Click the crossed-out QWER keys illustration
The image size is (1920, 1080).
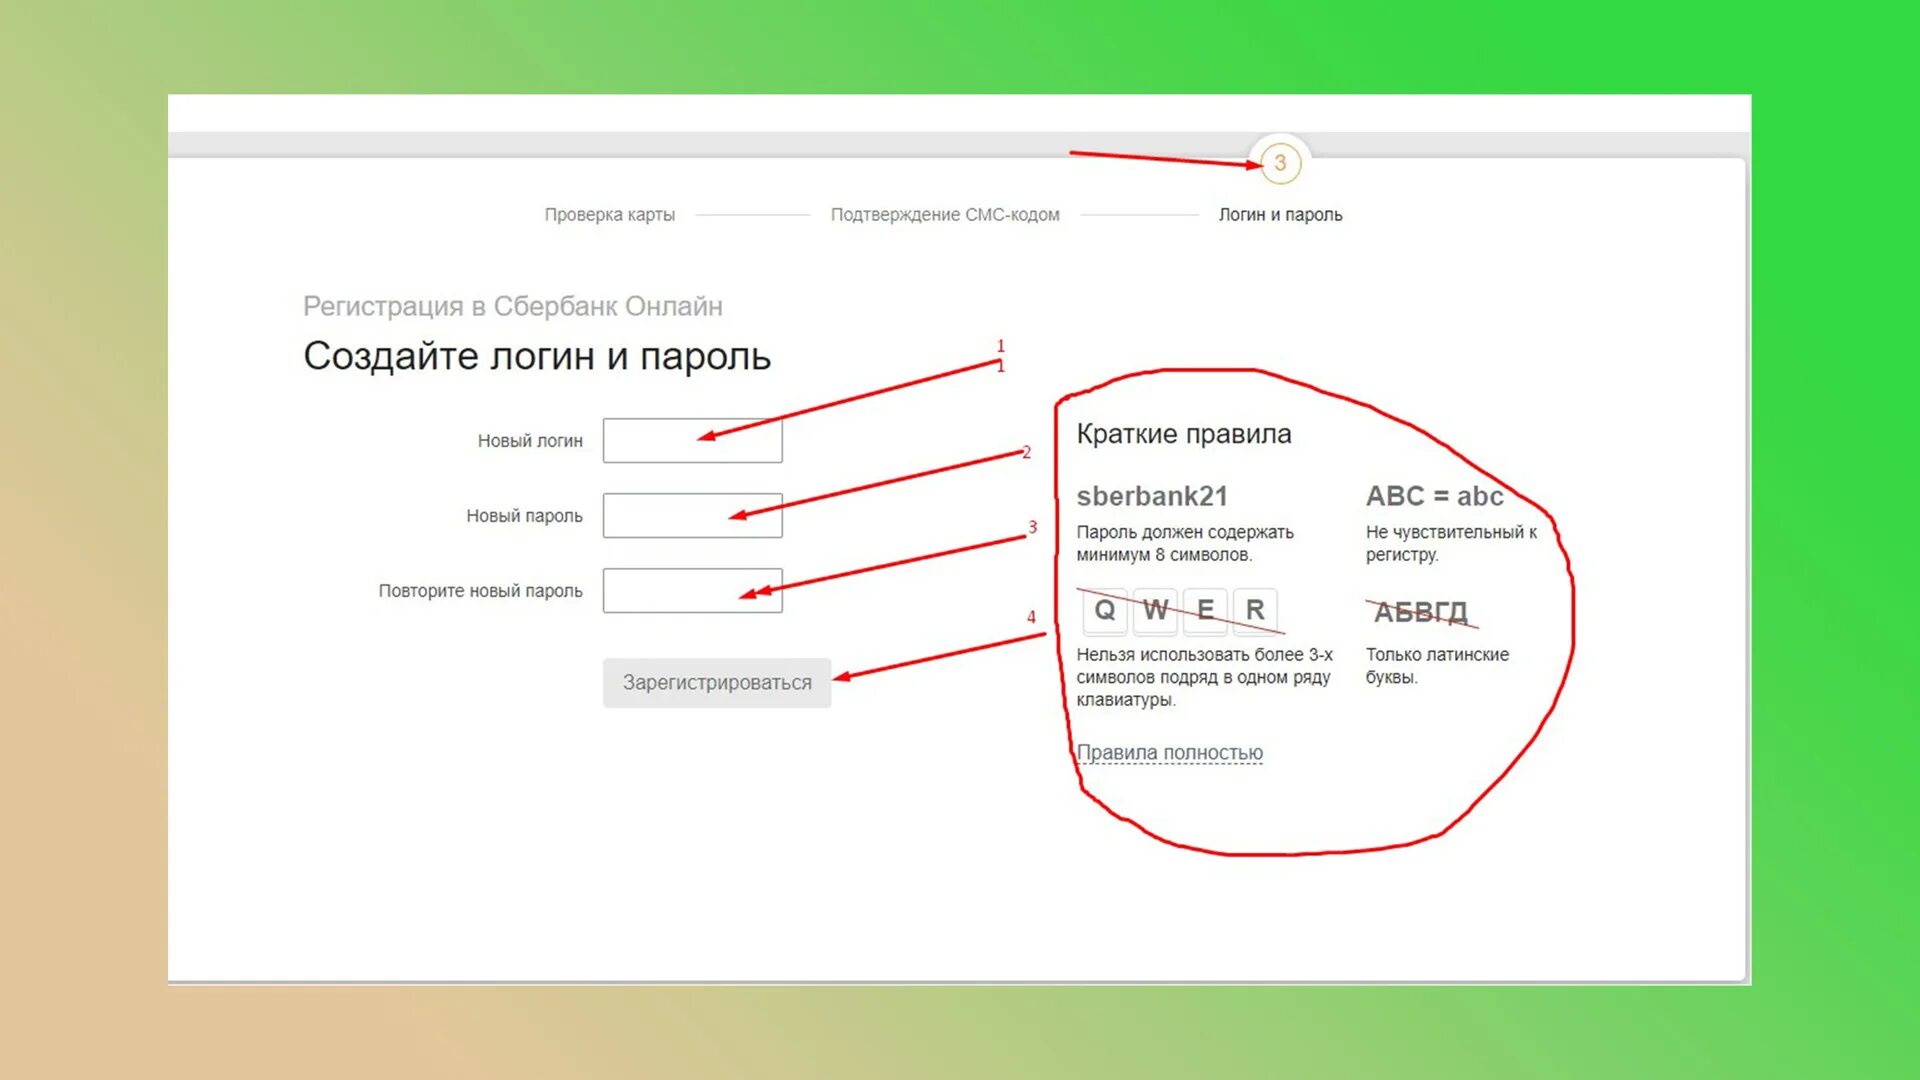[1180, 610]
